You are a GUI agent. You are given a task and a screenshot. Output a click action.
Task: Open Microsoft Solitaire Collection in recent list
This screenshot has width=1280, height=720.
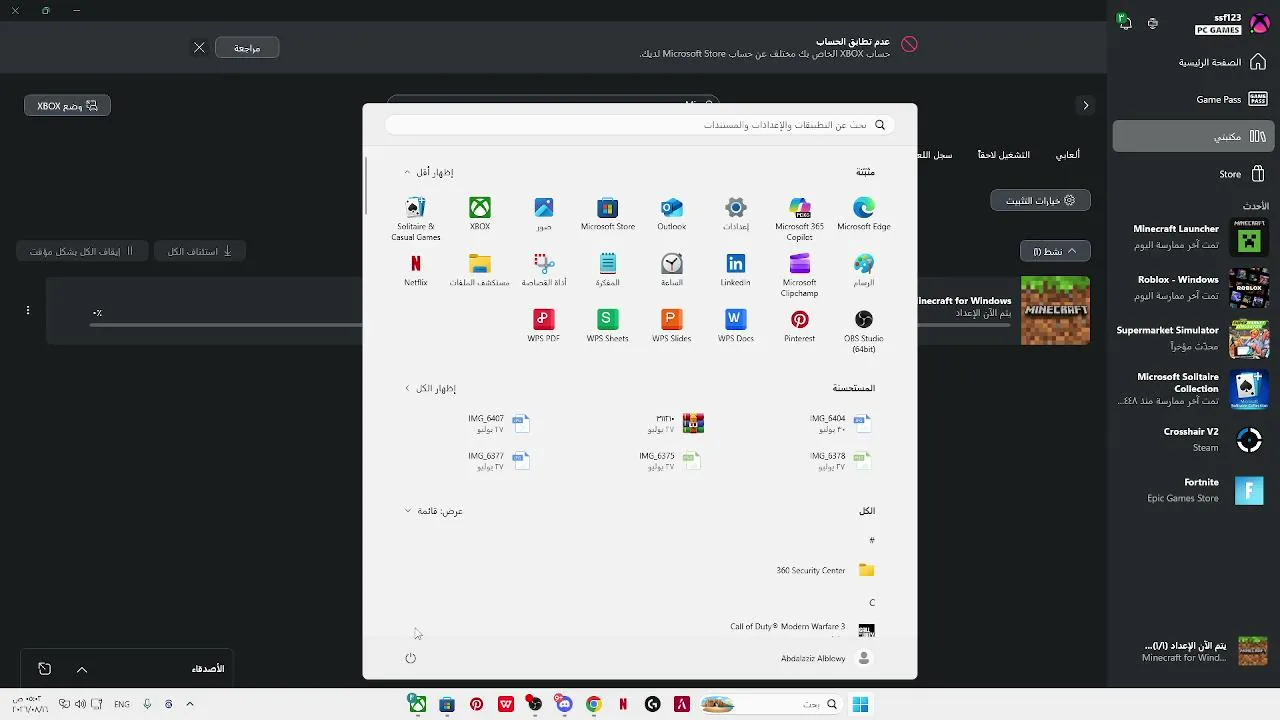(1193, 389)
